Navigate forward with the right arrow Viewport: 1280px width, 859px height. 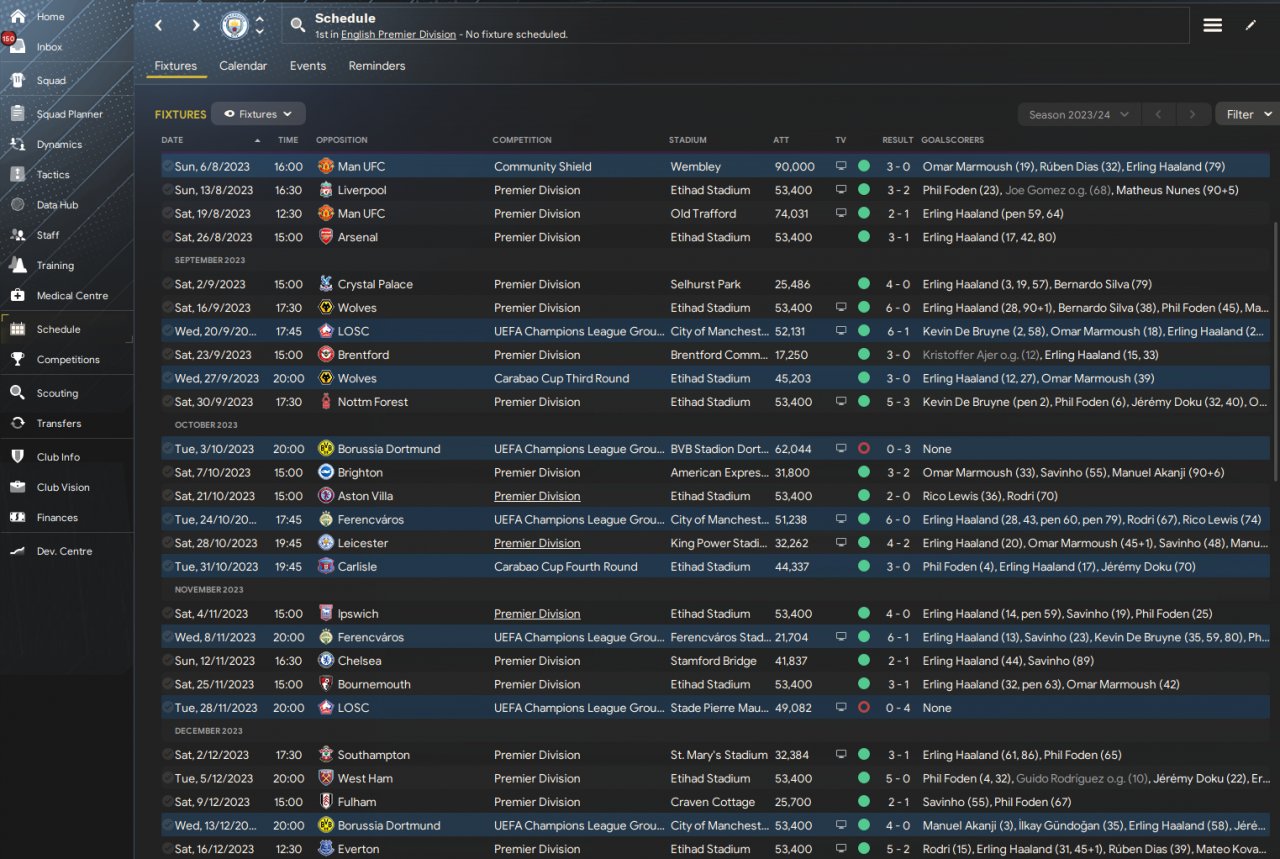tap(196, 26)
